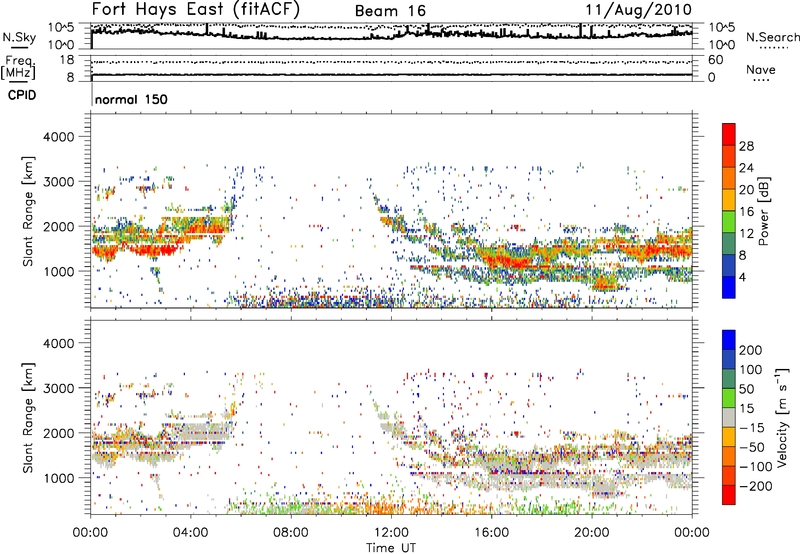Click the 'N.Search' legend label
The width and height of the screenshot is (800, 554).
tap(772, 37)
